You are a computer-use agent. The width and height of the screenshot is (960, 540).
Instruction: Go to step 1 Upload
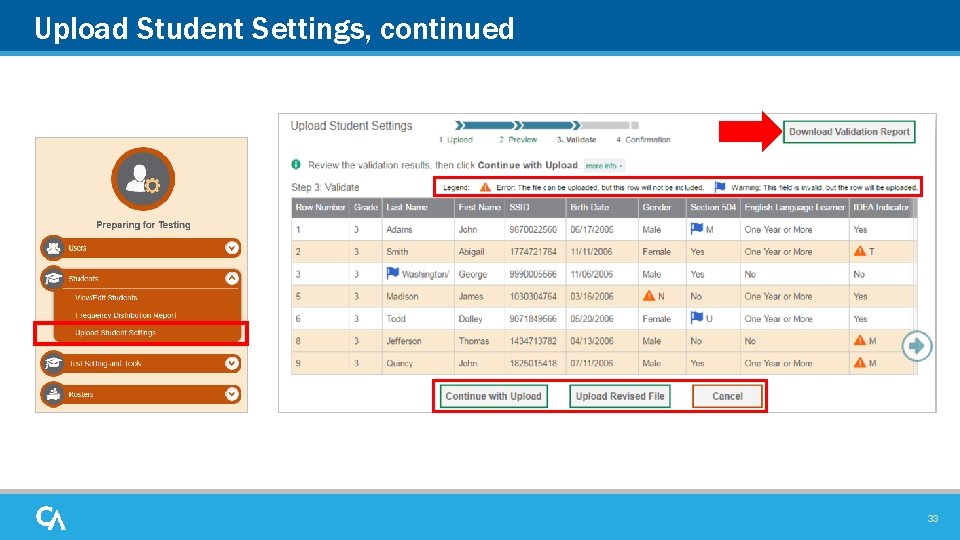[456, 140]
